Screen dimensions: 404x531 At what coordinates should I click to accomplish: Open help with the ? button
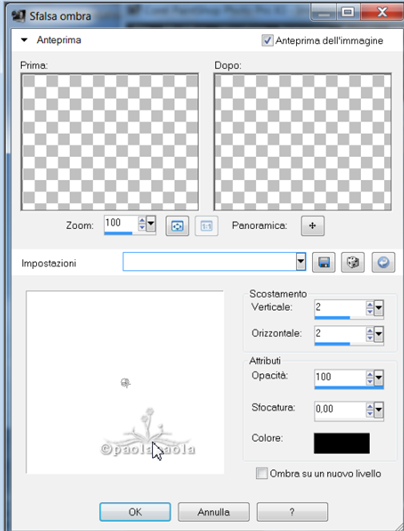[292, 512]
